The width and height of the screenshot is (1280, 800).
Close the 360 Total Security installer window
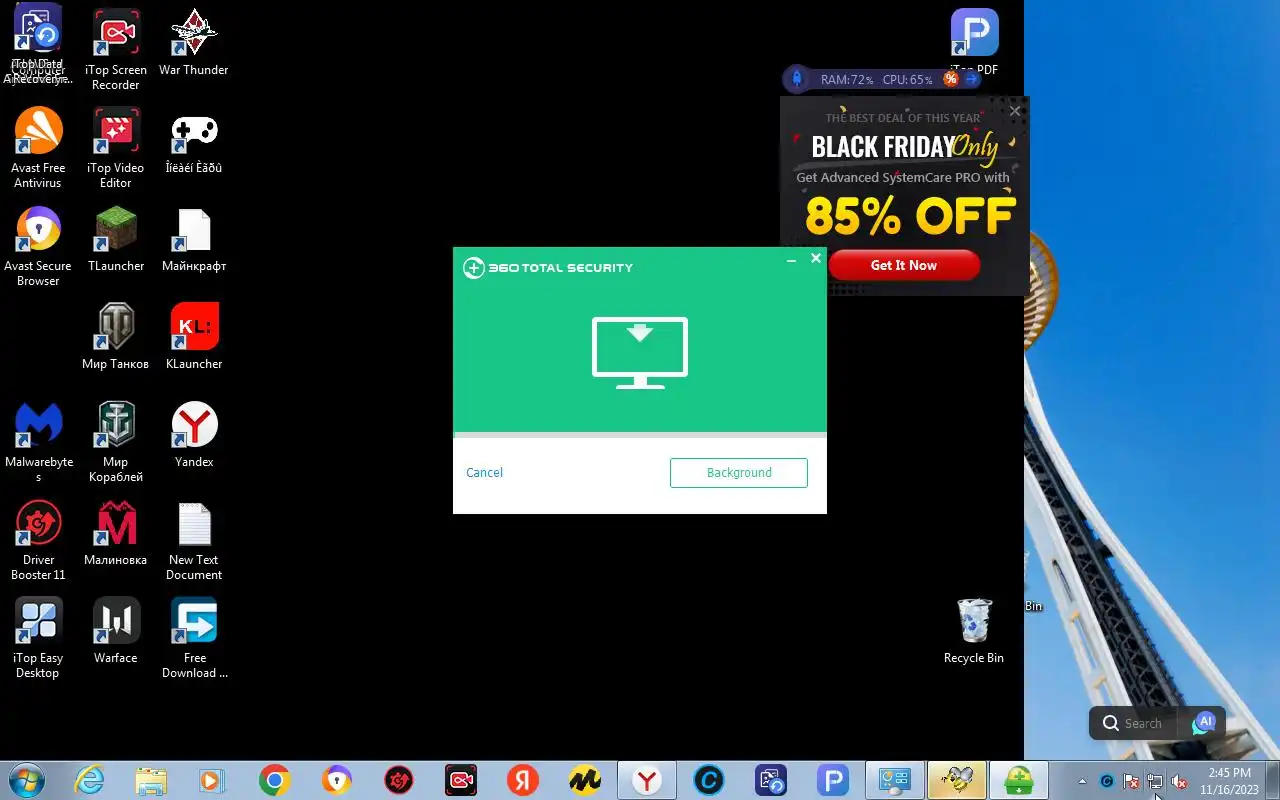pos(816,259)
